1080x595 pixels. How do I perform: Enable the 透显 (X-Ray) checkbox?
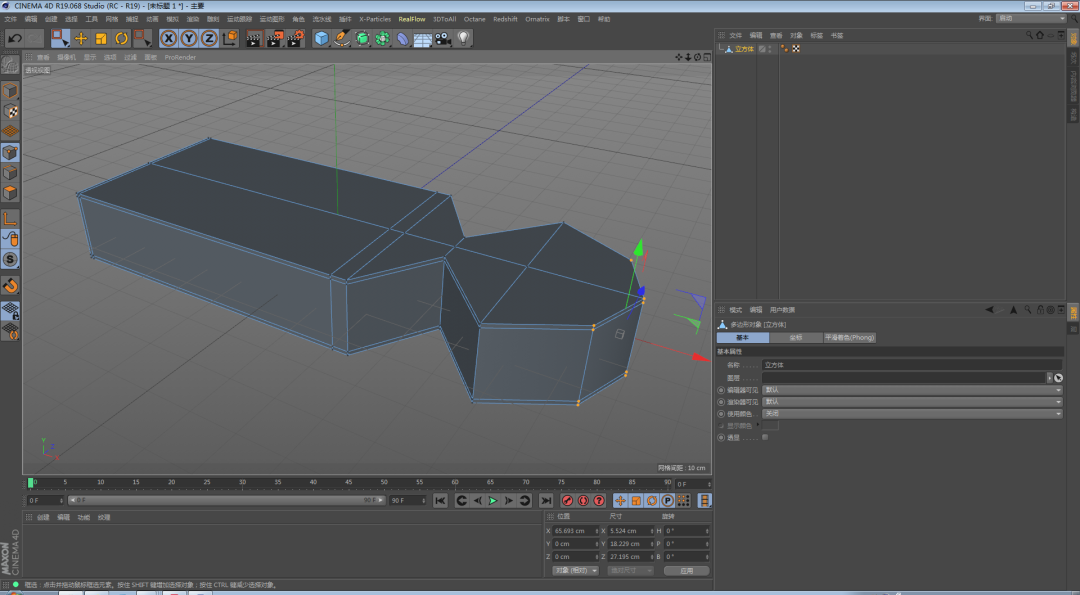pyautogui.click(x=765, y=437)
